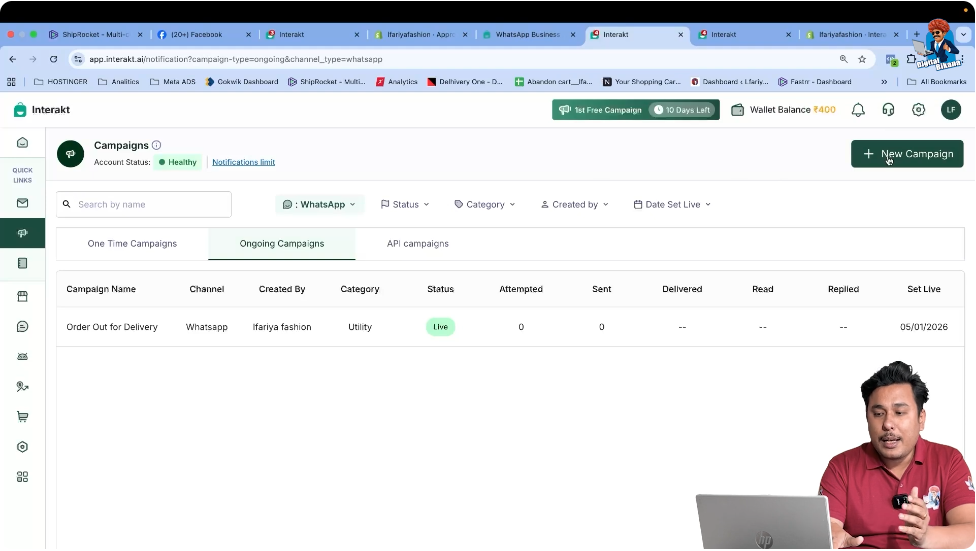Click the browser back arrow
976x551 pixels.
point(13,59)
